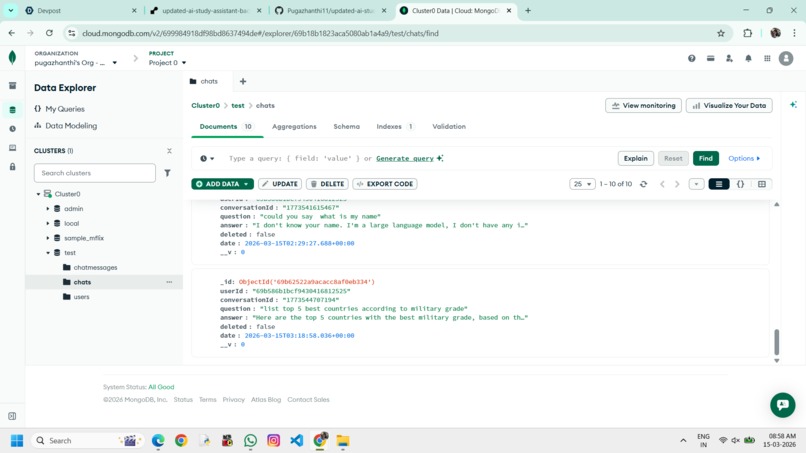Open more options for chats collection
The height and width of the screenshot is (453, 806).
(169, 282)
